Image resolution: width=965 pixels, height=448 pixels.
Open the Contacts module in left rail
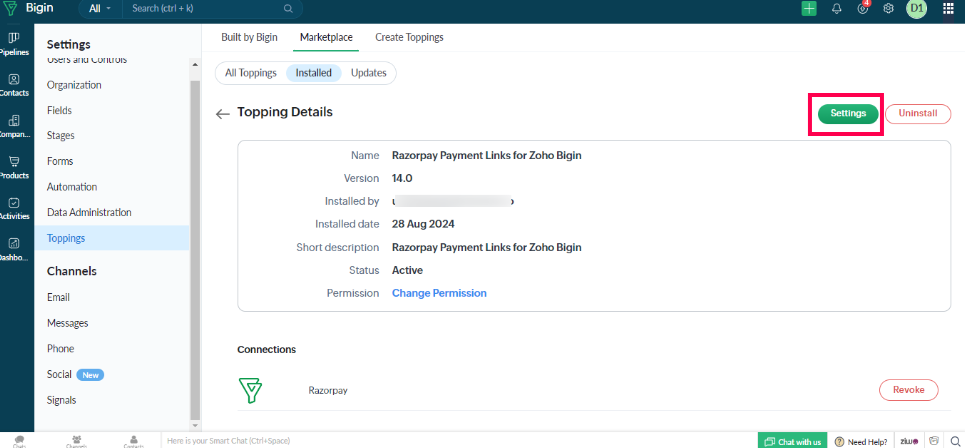[14, 85]
